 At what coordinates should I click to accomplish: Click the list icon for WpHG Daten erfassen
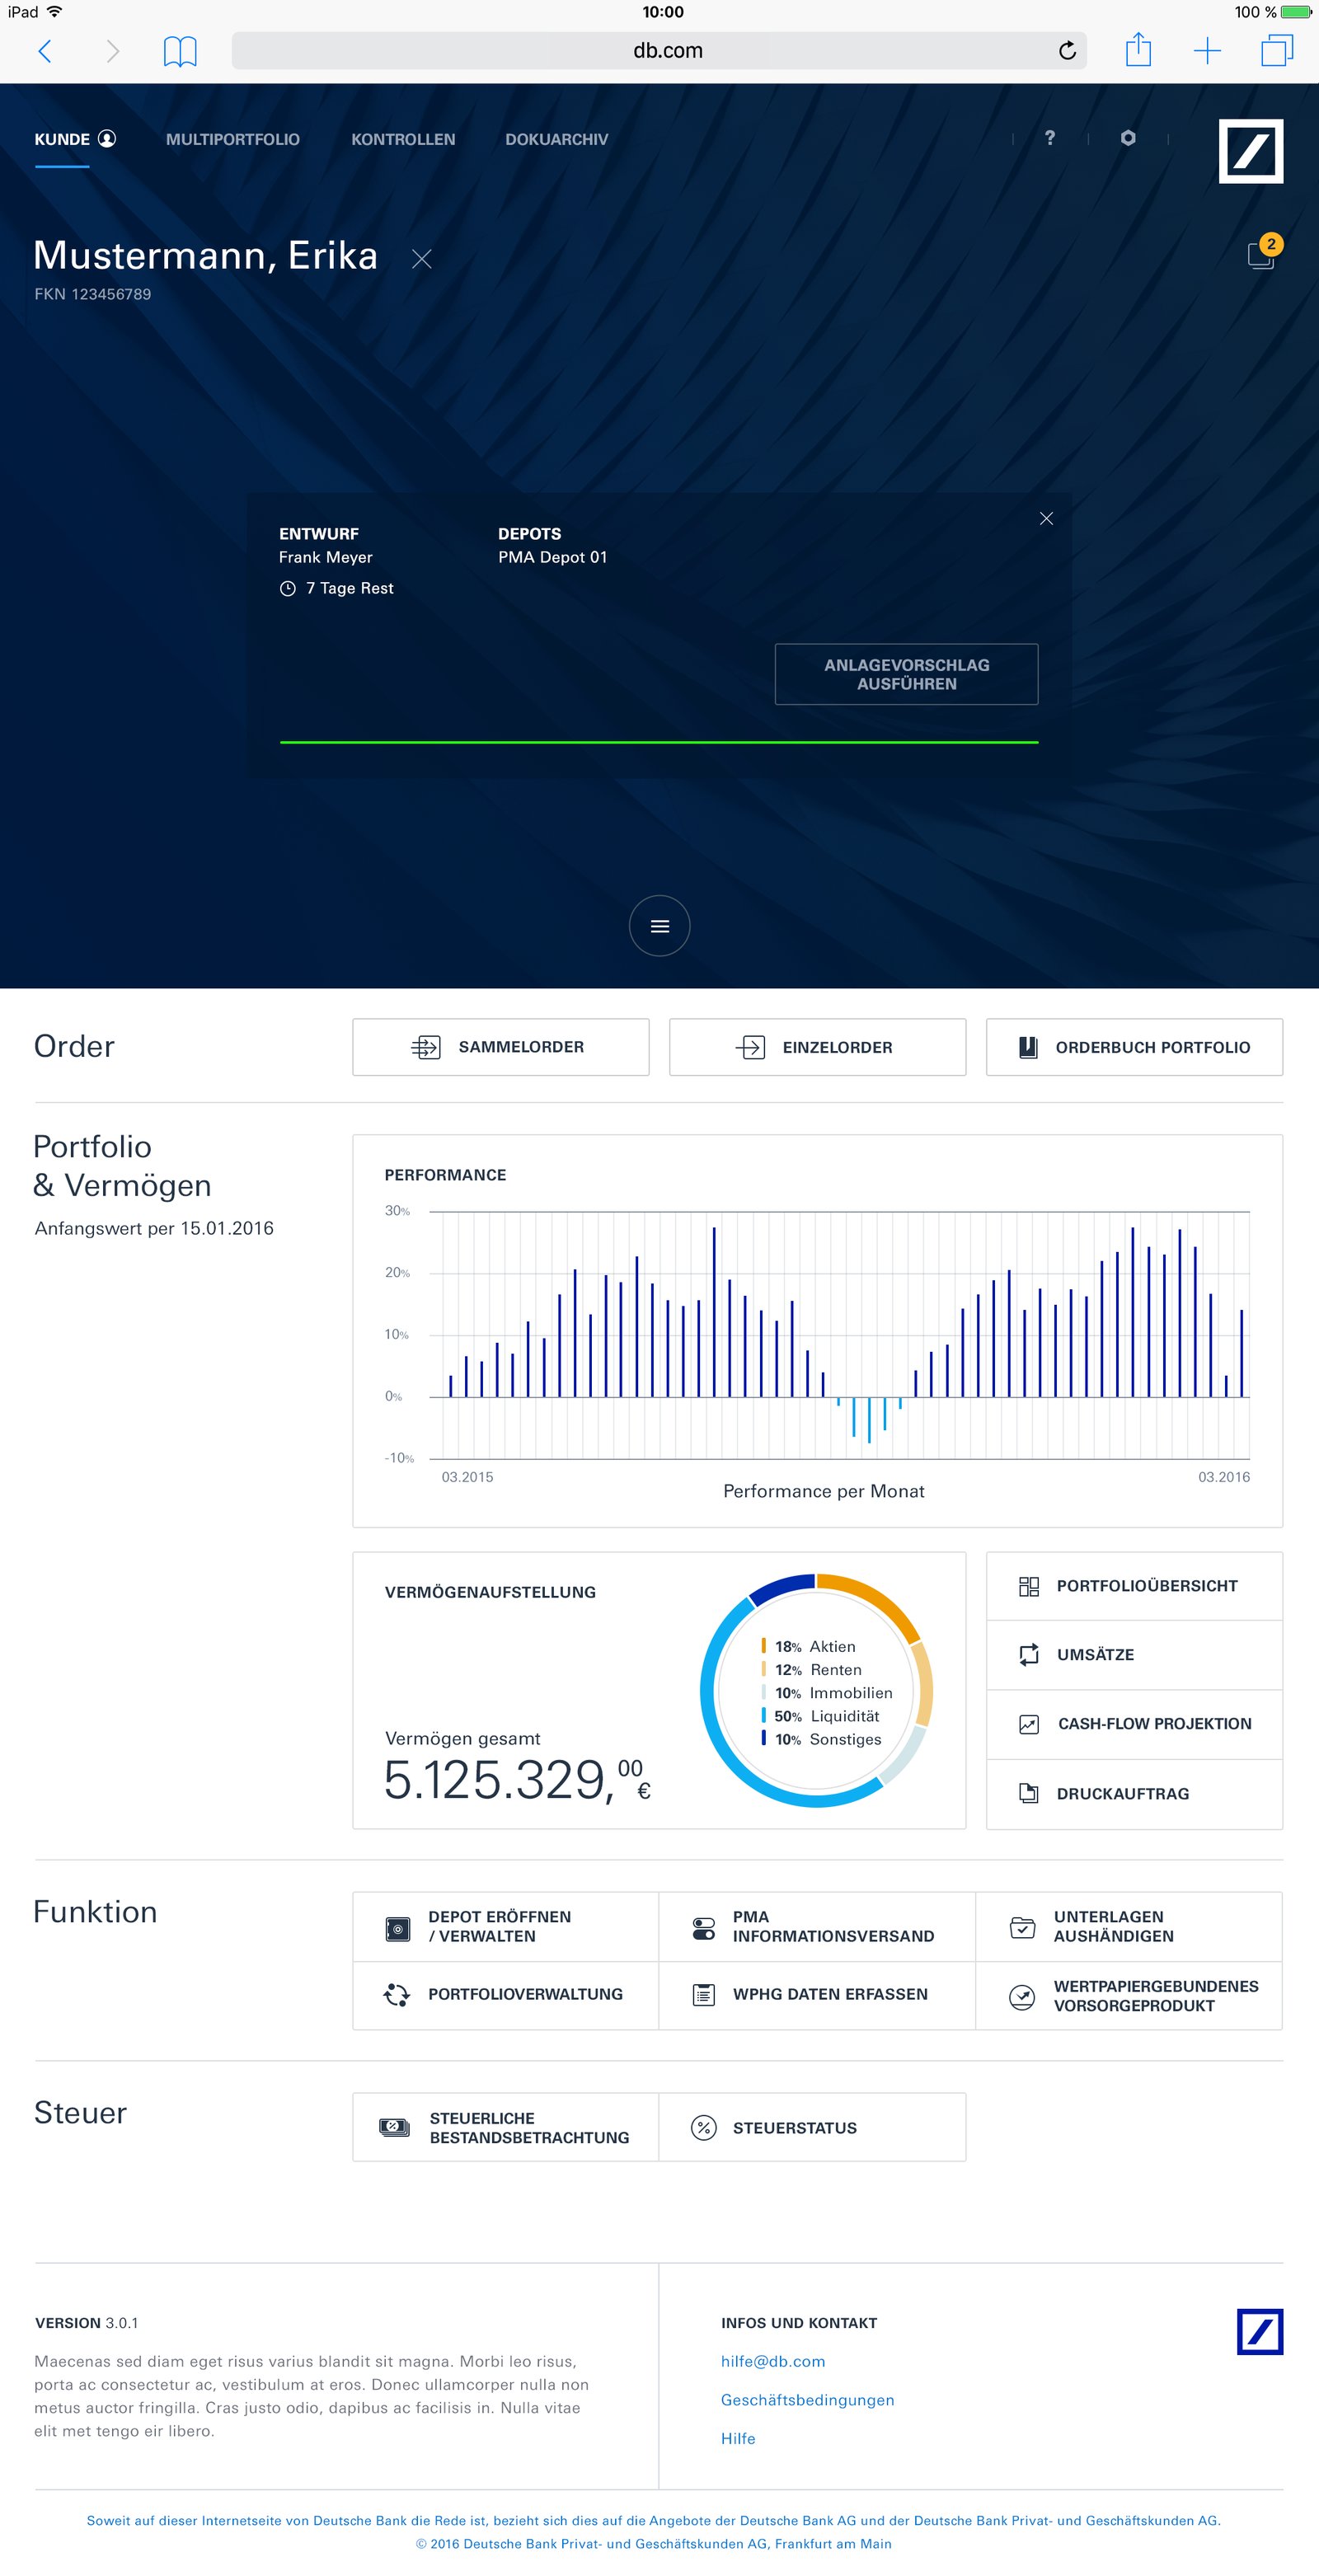[704, 1995]
